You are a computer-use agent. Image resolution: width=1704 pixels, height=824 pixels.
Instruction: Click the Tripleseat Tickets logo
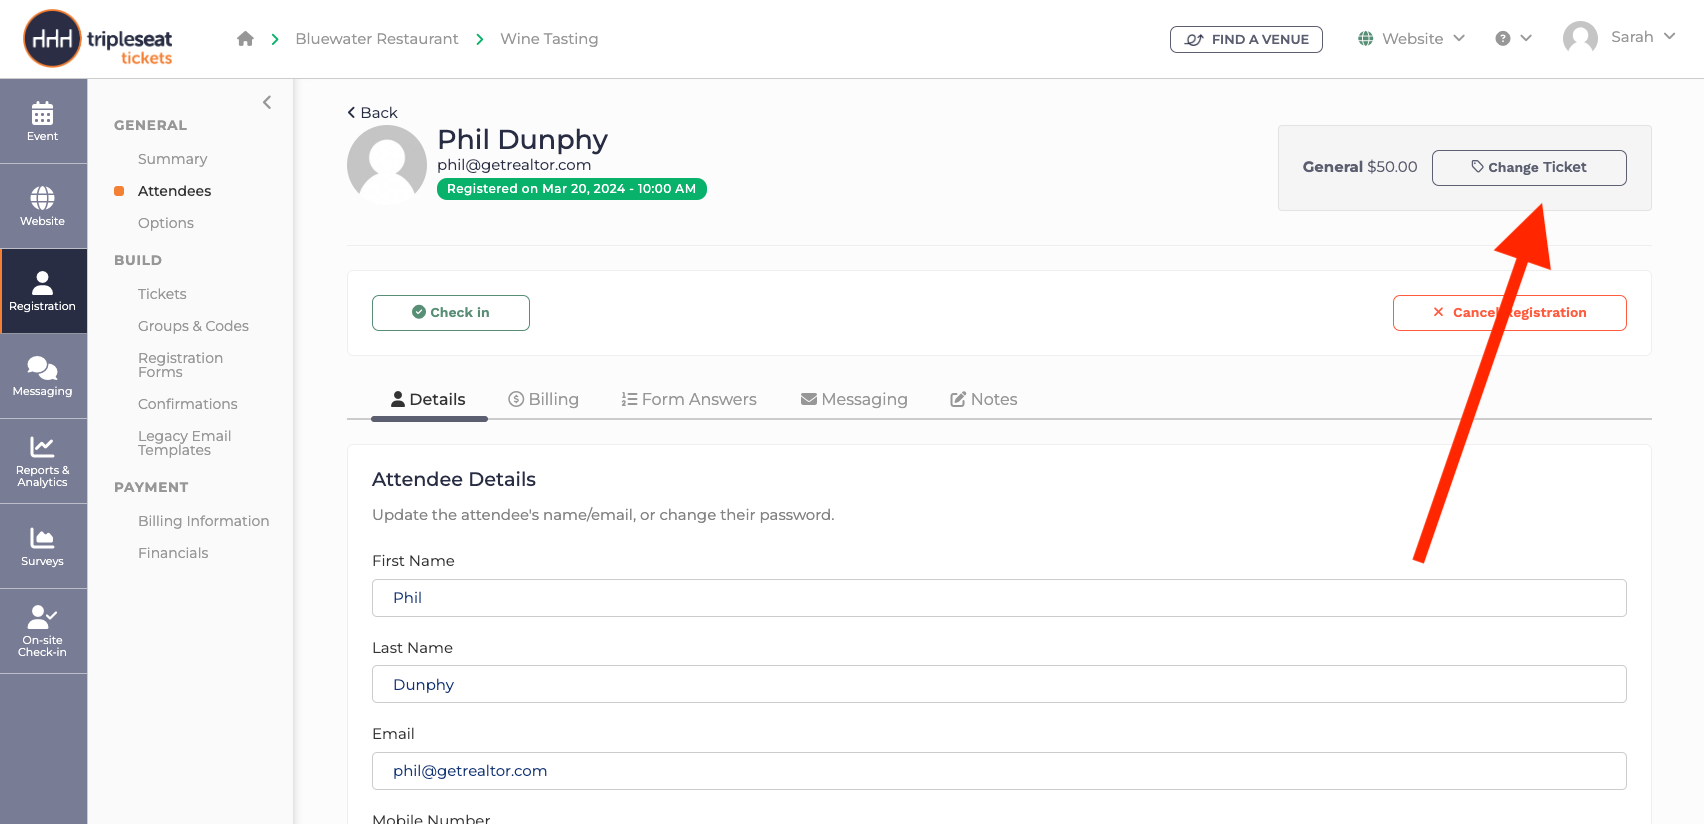coord(98,39)
